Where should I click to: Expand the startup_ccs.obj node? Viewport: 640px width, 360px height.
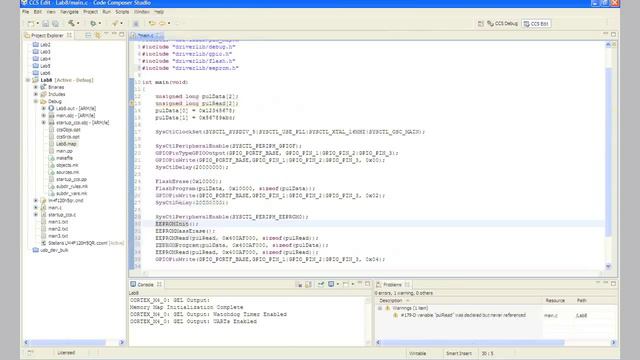(43, 122)
